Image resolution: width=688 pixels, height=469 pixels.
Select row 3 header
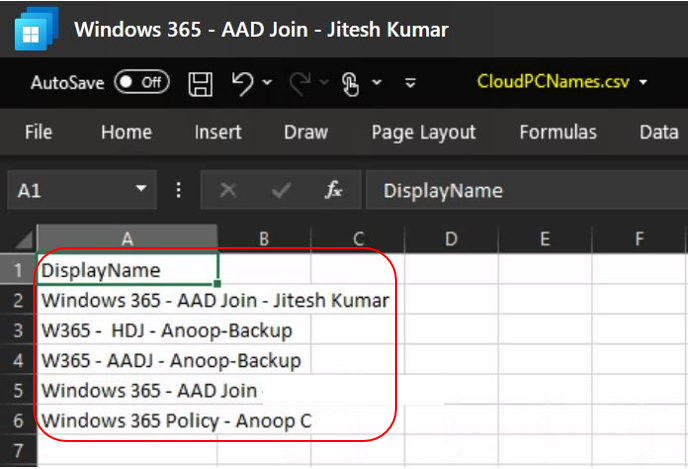pyautogui.click(x=18, y=330)
